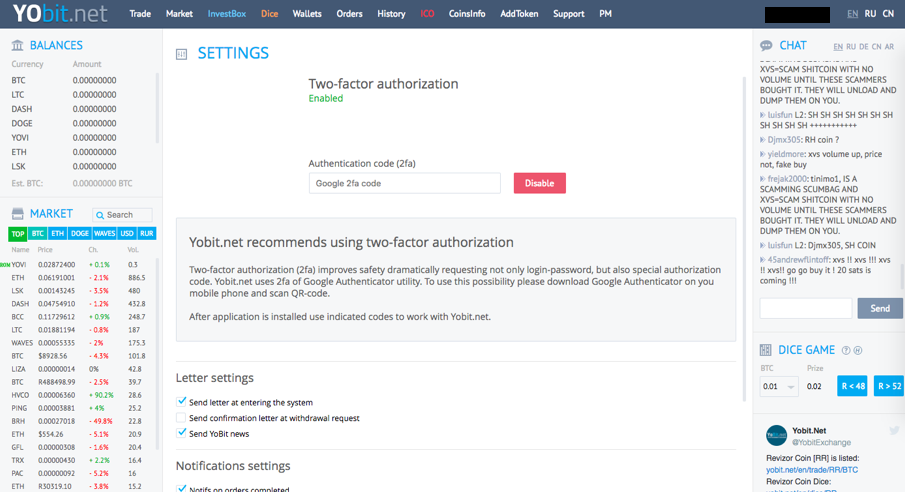
Task: Send the chat message
Action: pyautogui.click(x=880, y=308)
